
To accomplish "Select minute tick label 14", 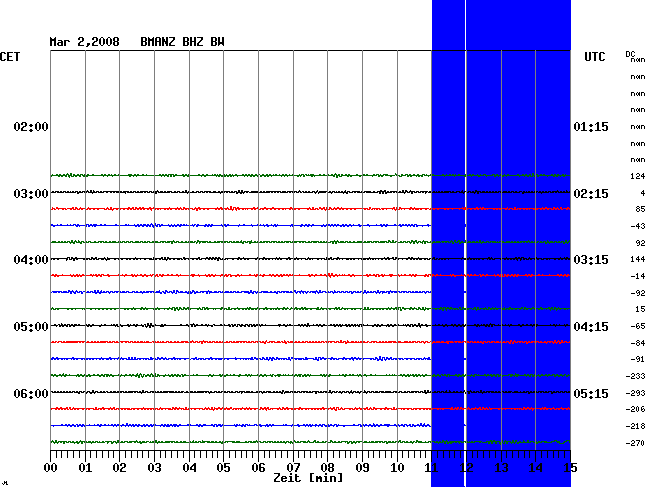I will 536,468.
